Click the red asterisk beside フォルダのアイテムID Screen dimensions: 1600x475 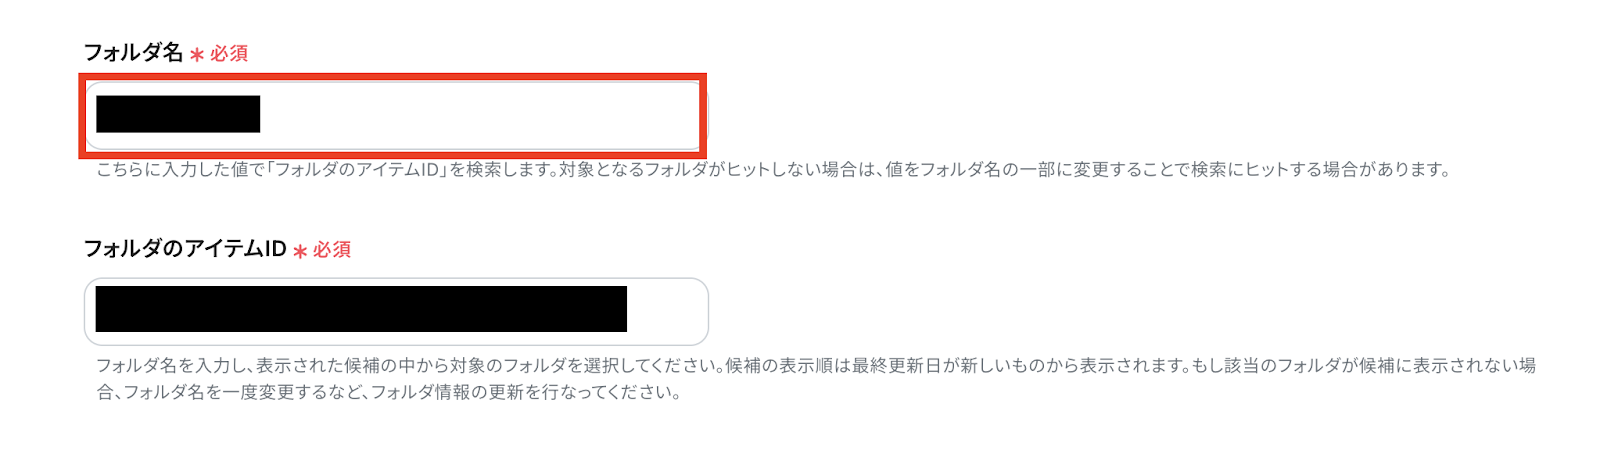(300, 251)
